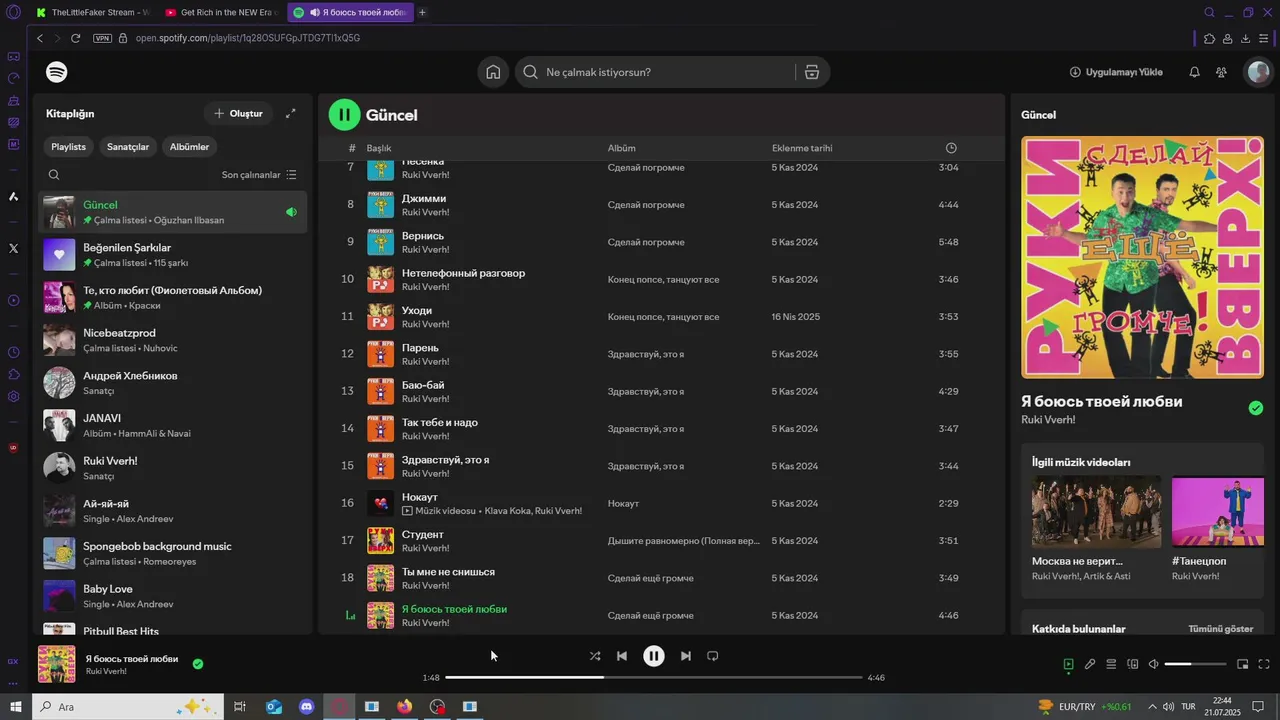Open a new browser tab with plus
Screen dimensions: 1280x720
tap(422, 12)
